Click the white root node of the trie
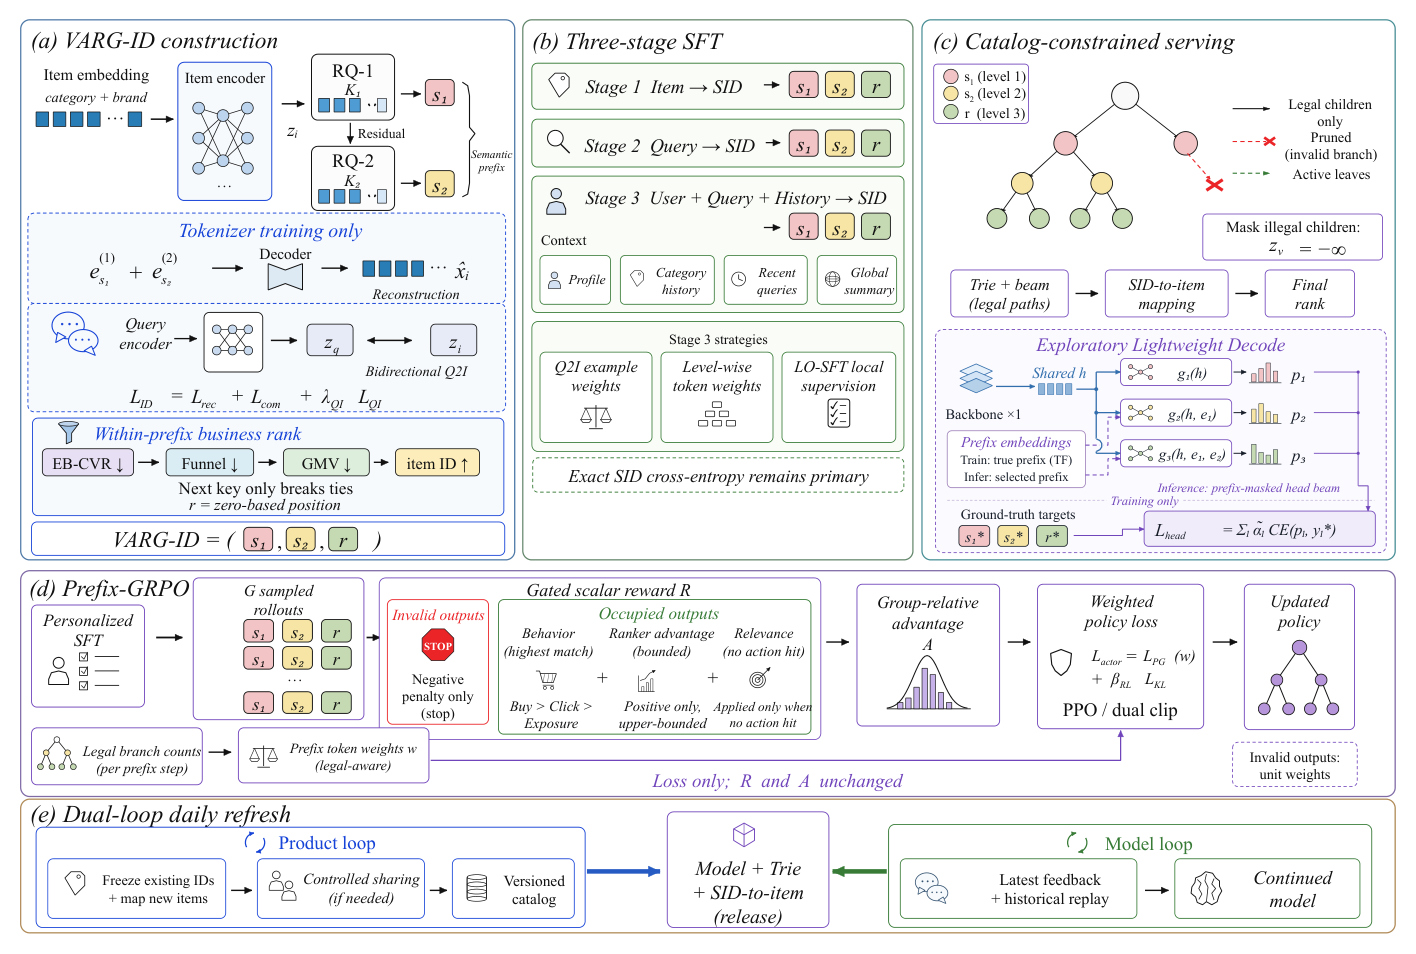 1125,95
